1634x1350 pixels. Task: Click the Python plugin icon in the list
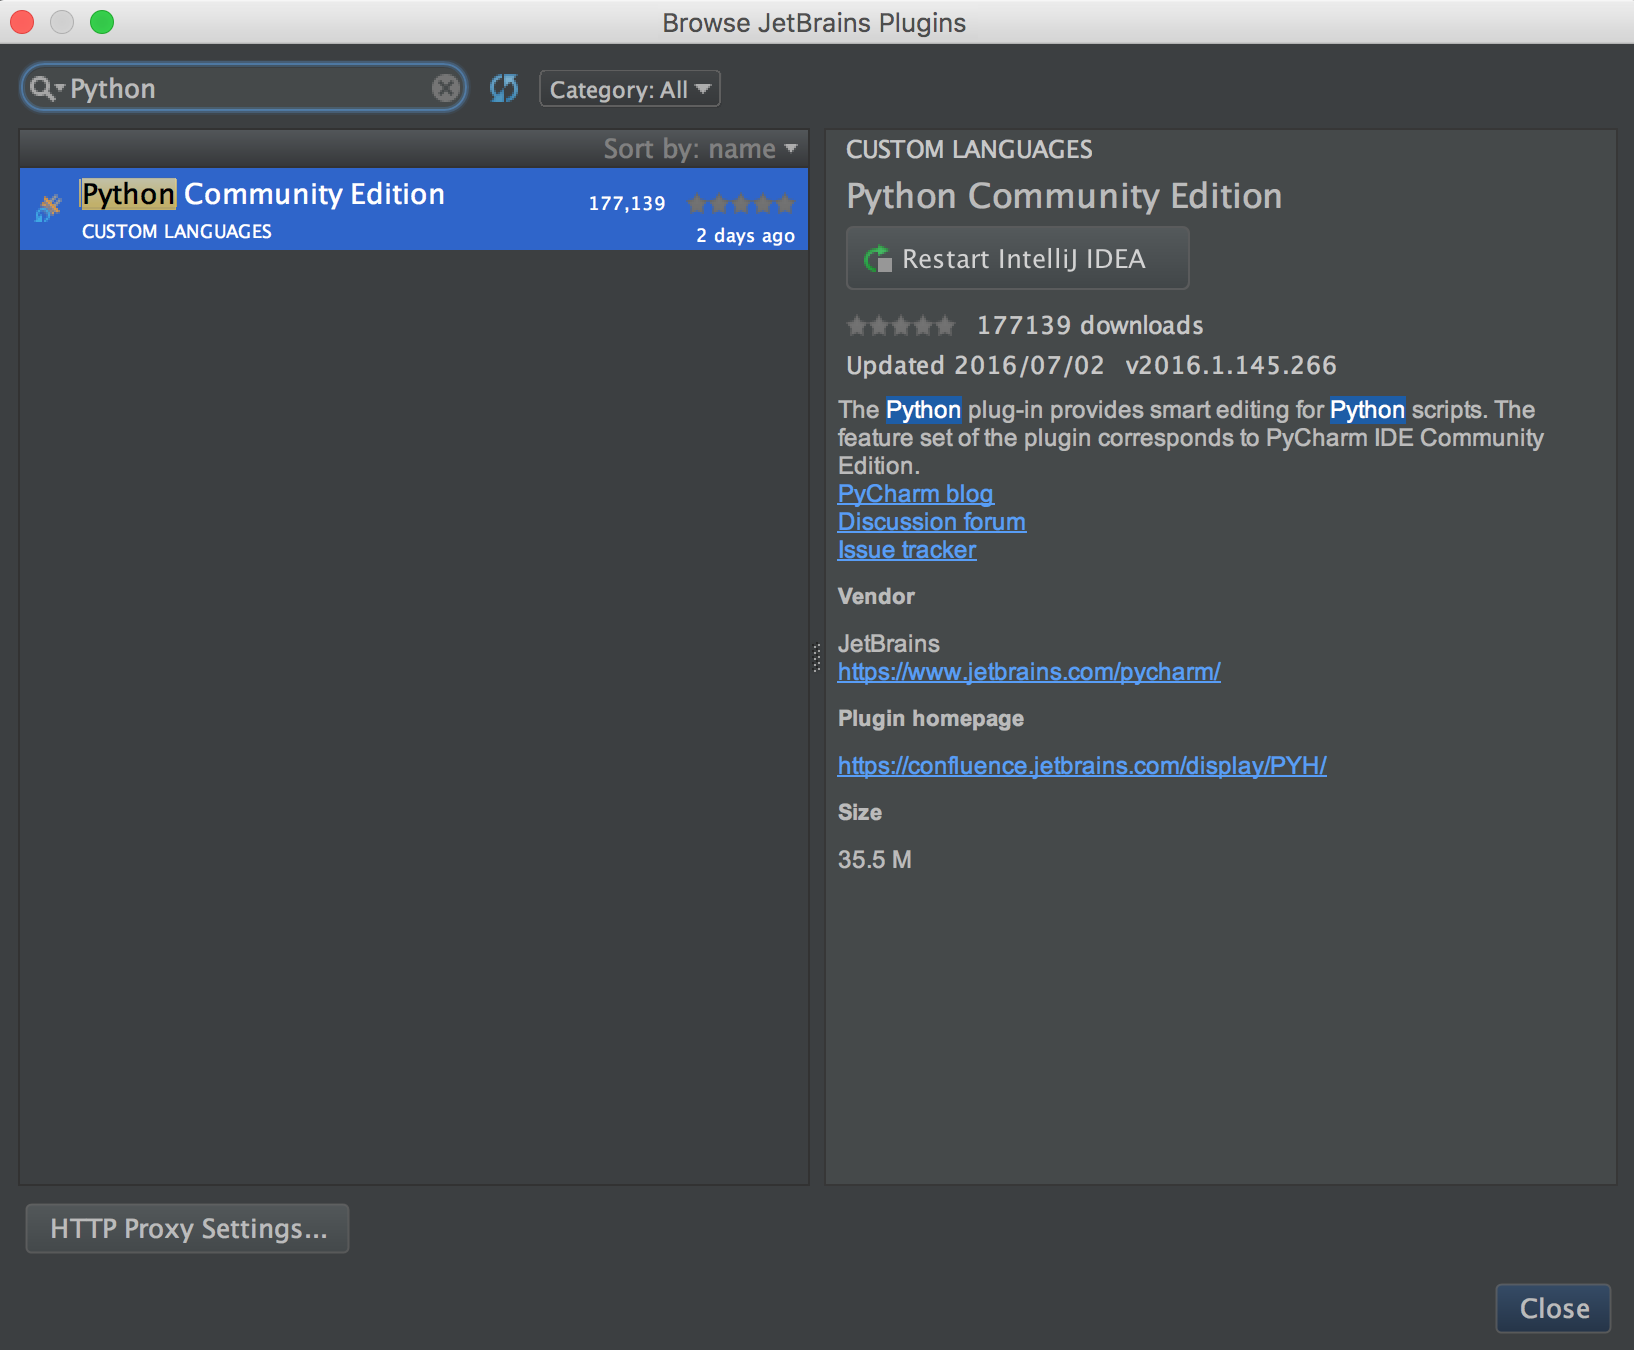[x=47, y=208]
